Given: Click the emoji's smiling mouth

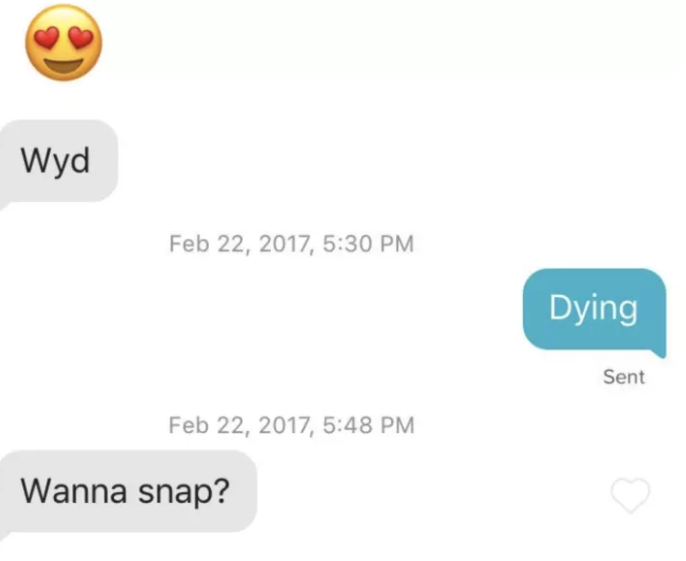Looking at the screenshot, I should point(63,67).
